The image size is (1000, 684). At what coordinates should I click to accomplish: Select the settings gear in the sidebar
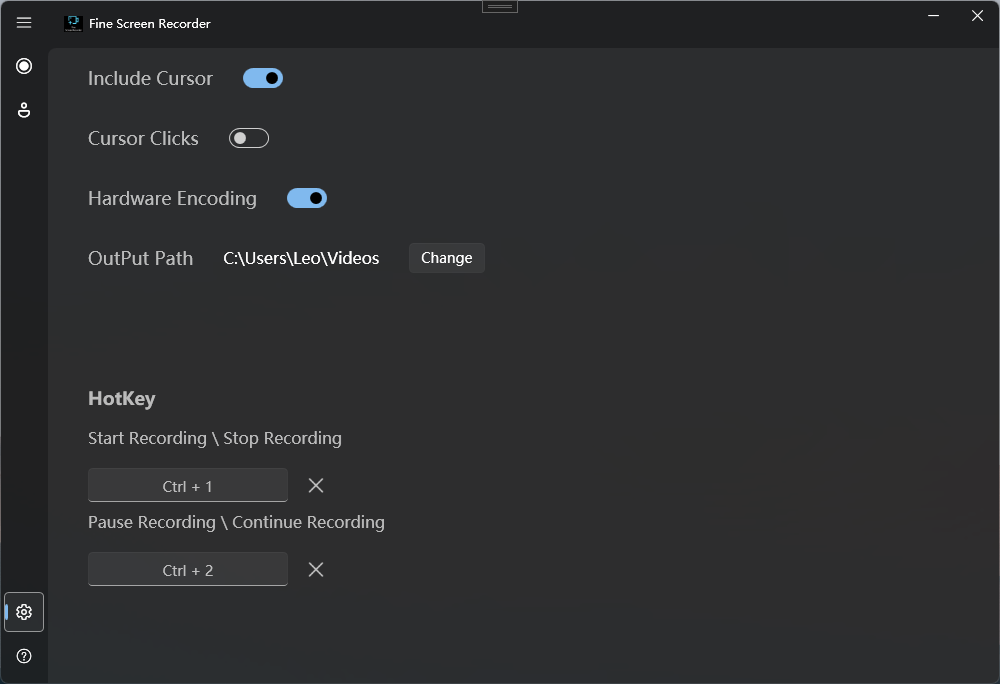click(x=24, y=612)
